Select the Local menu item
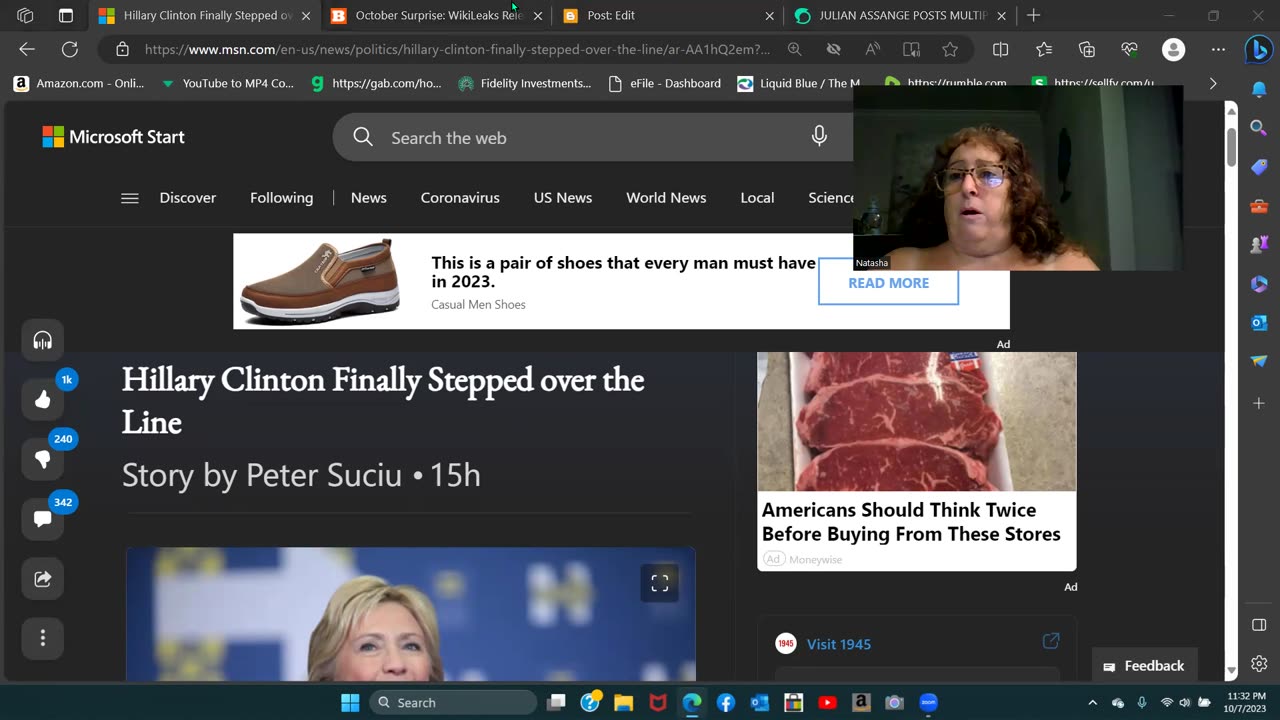The image size is (1280, 720). pos(757,198)
